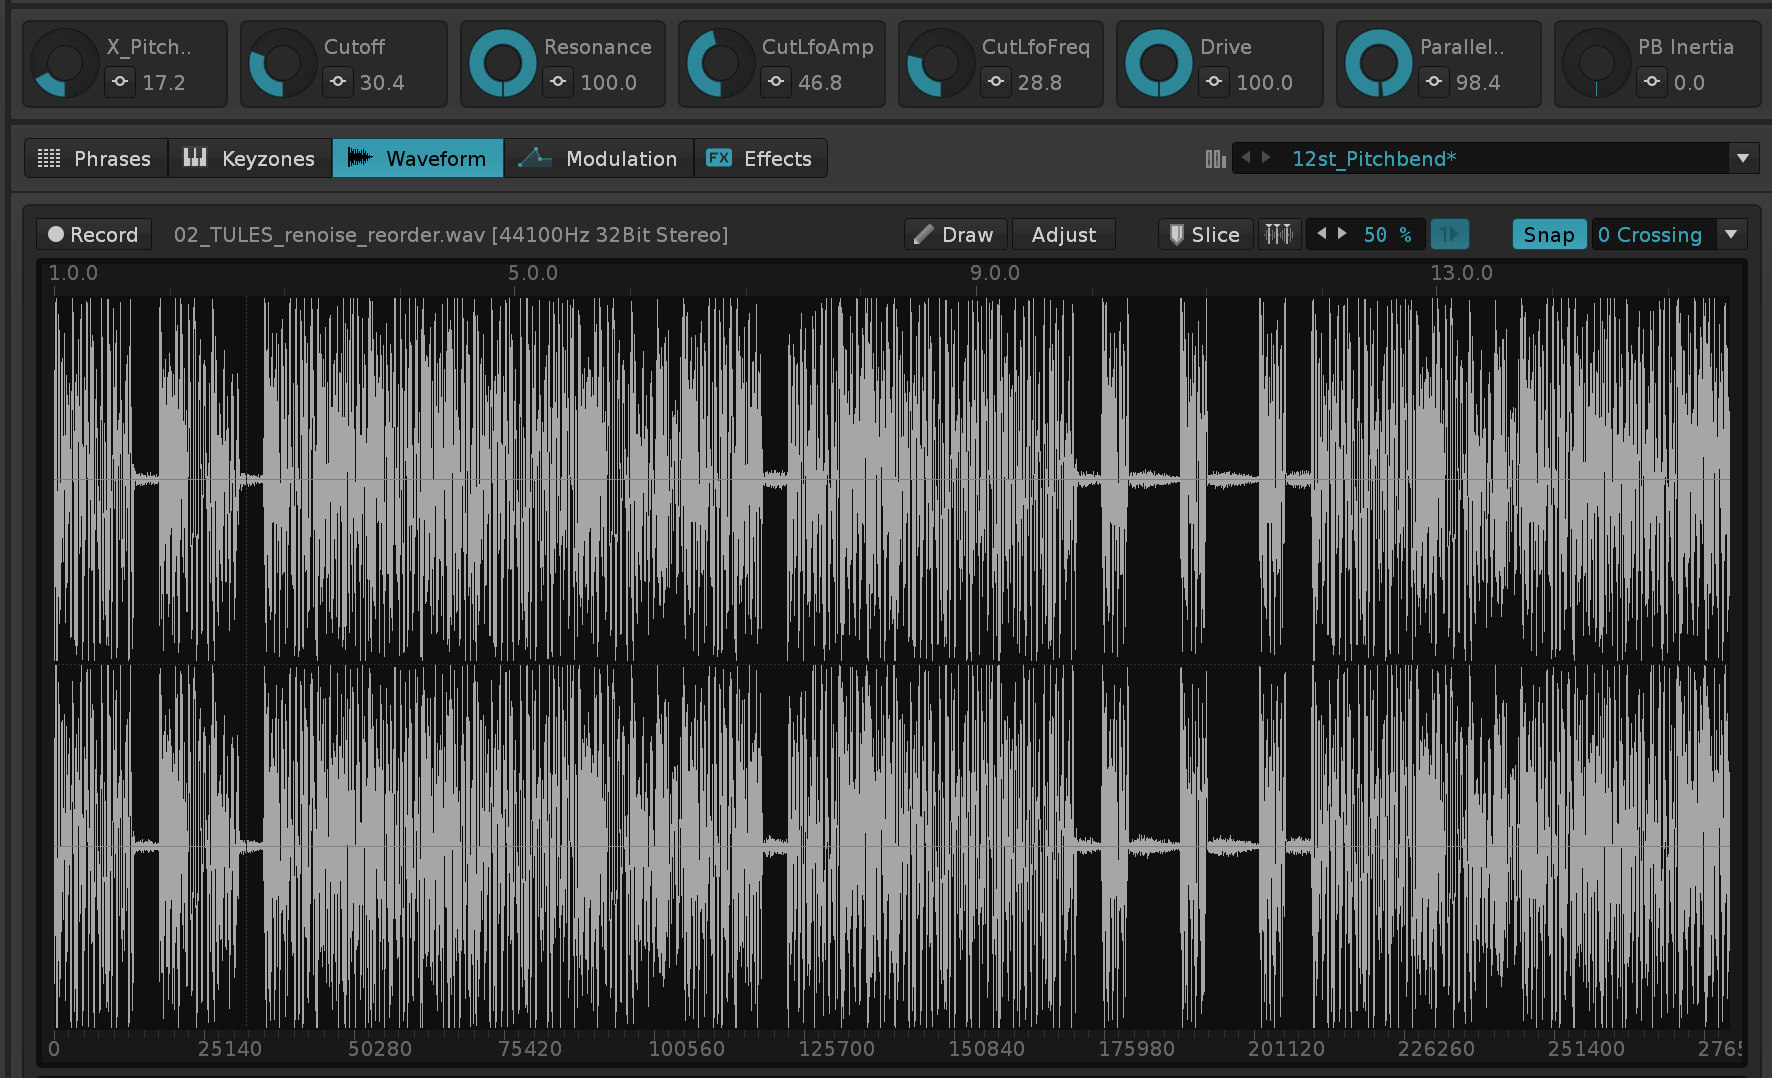The width and height of the screenshot is (1772, 1078).
Task: Increase slice sensitivity with right arrow
Action: point(1342,233)
